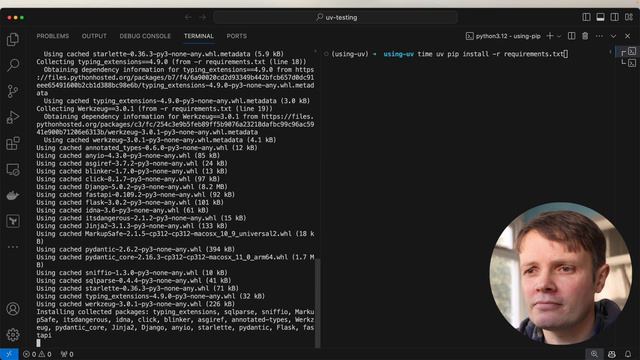
Task: Click the uv-testing command center search box
Action: [x=336, y=17]
